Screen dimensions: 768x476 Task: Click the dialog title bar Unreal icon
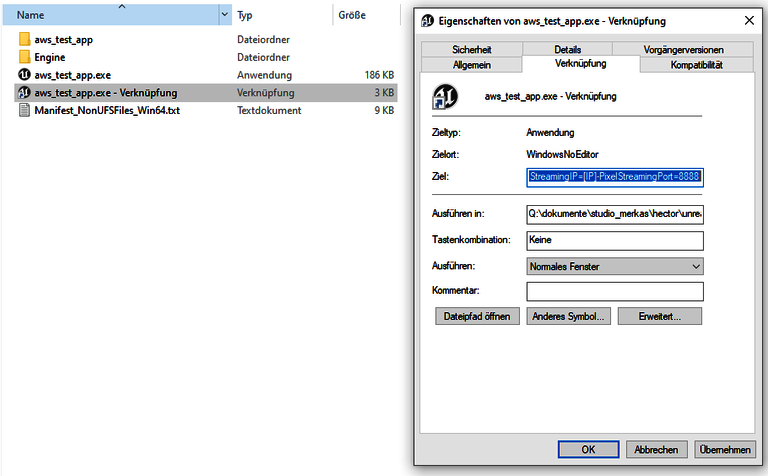click(x=428, y=20)
